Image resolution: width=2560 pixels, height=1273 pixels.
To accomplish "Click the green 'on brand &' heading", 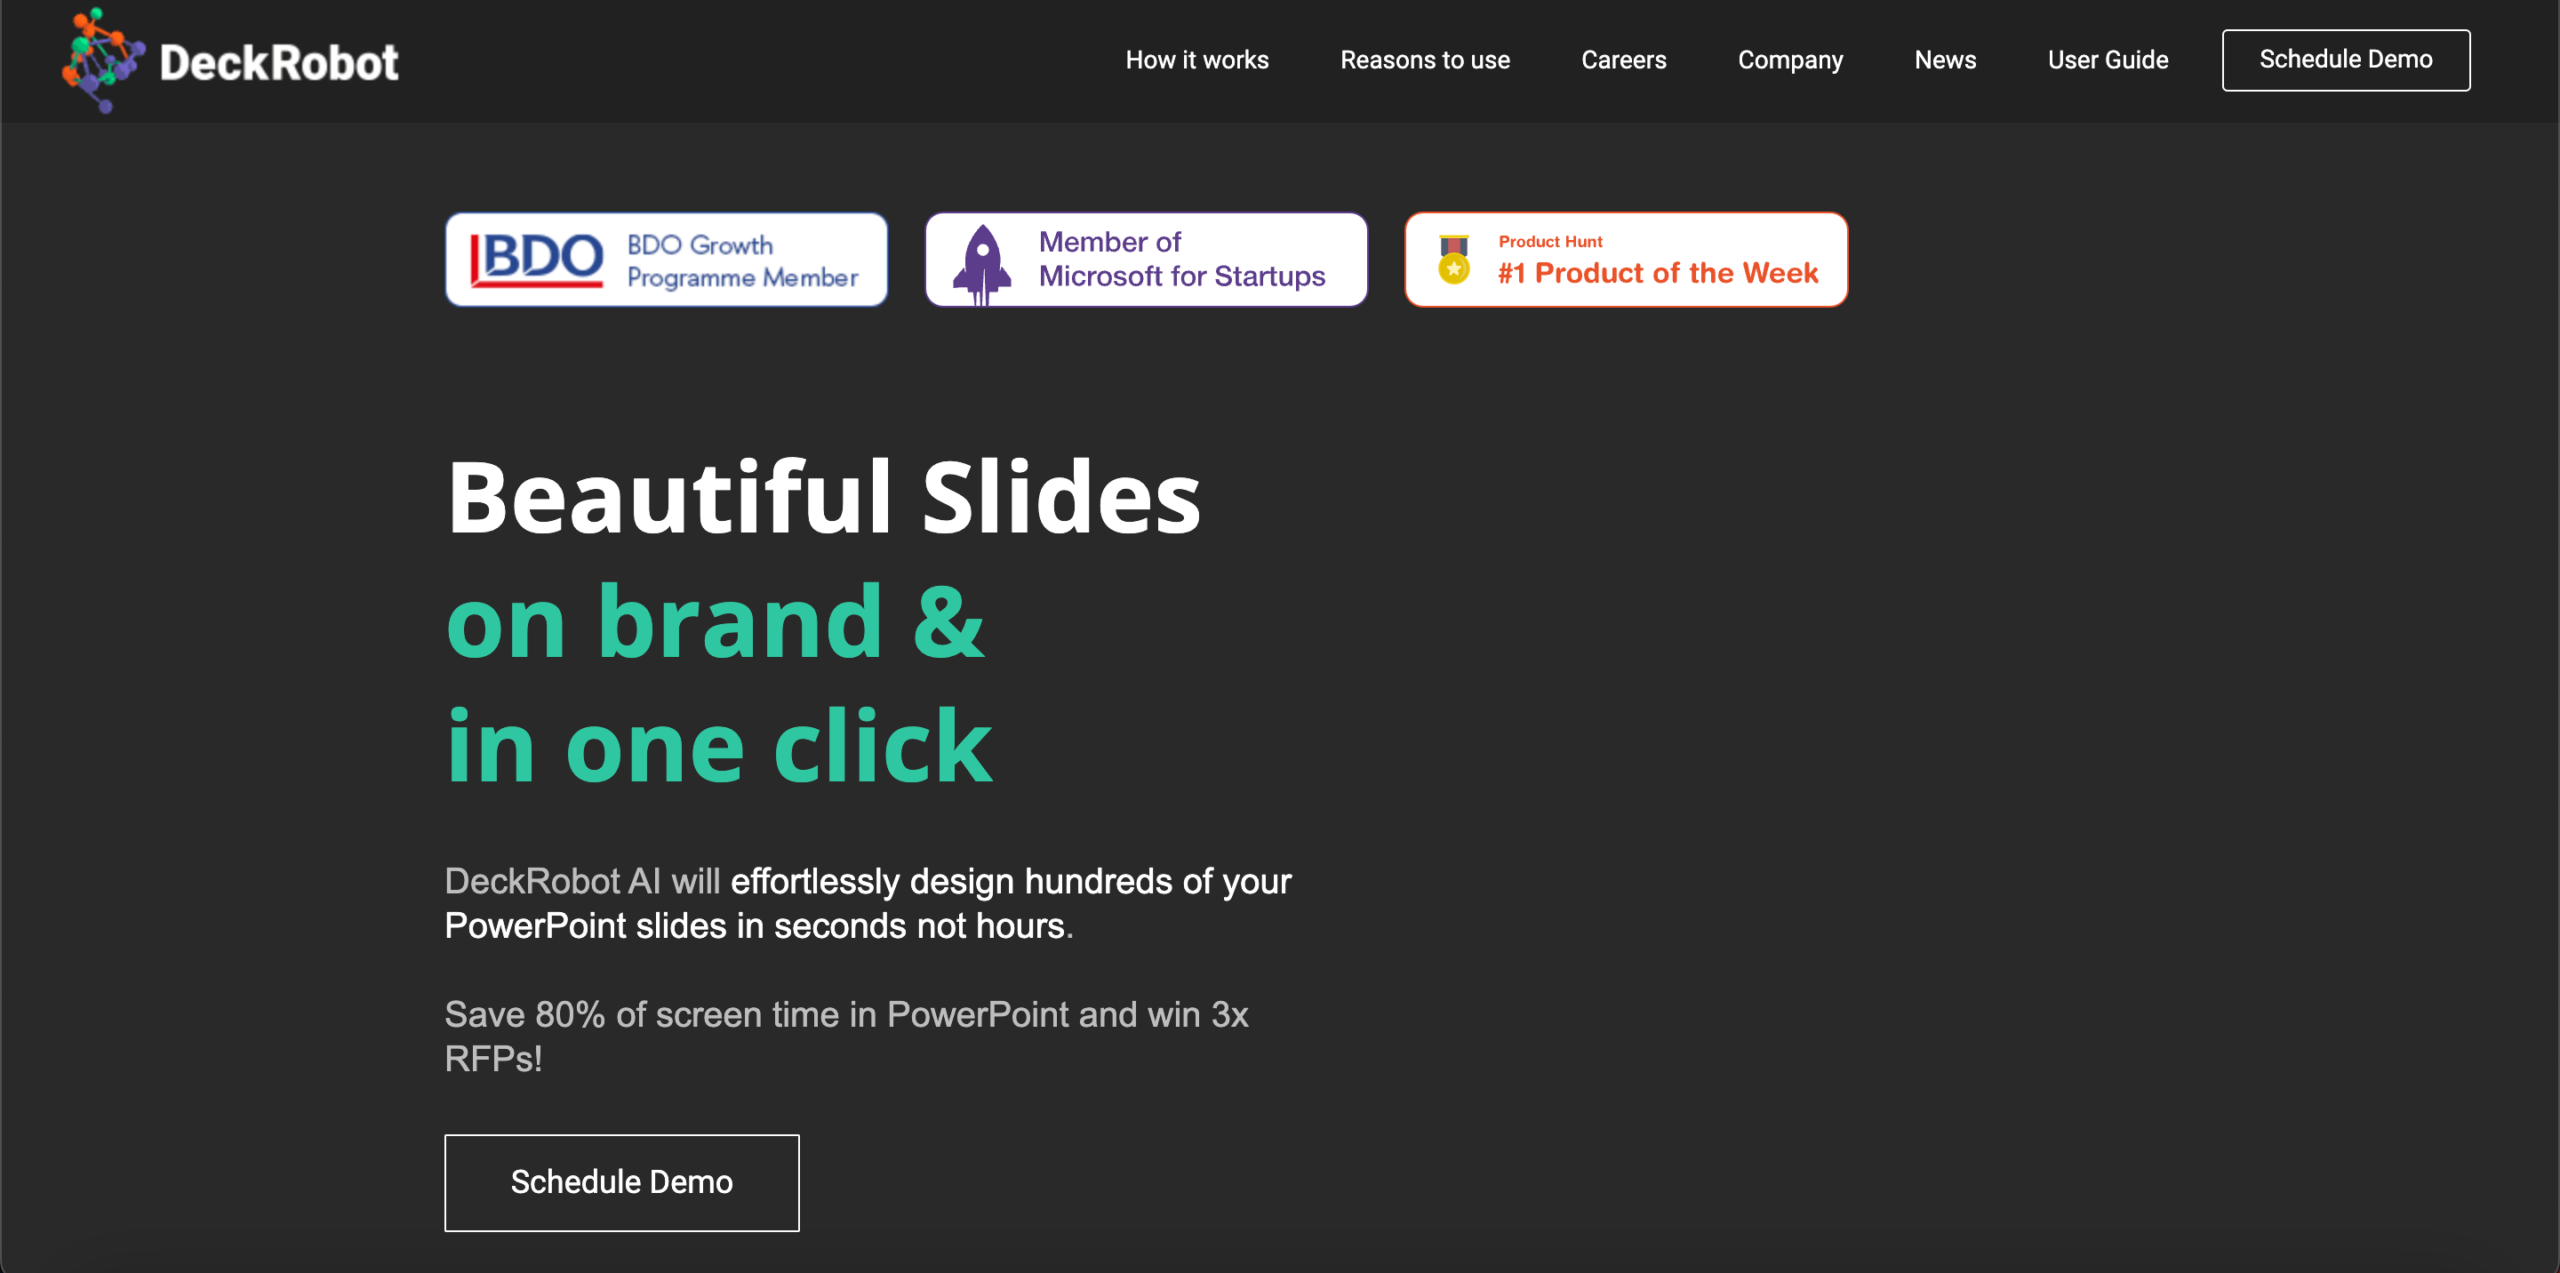I will pos(715,622).
